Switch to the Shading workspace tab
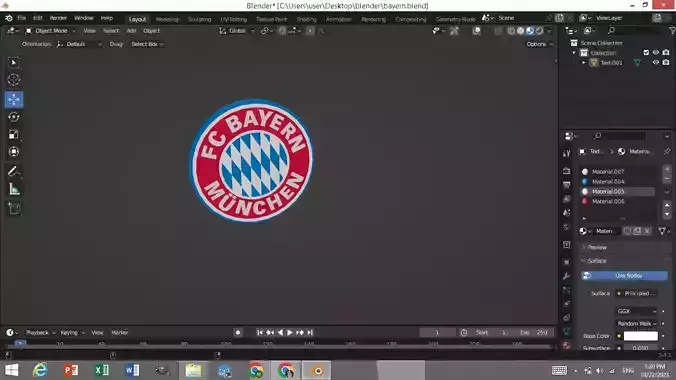676x380 pixels. click(x=306, y=19)
